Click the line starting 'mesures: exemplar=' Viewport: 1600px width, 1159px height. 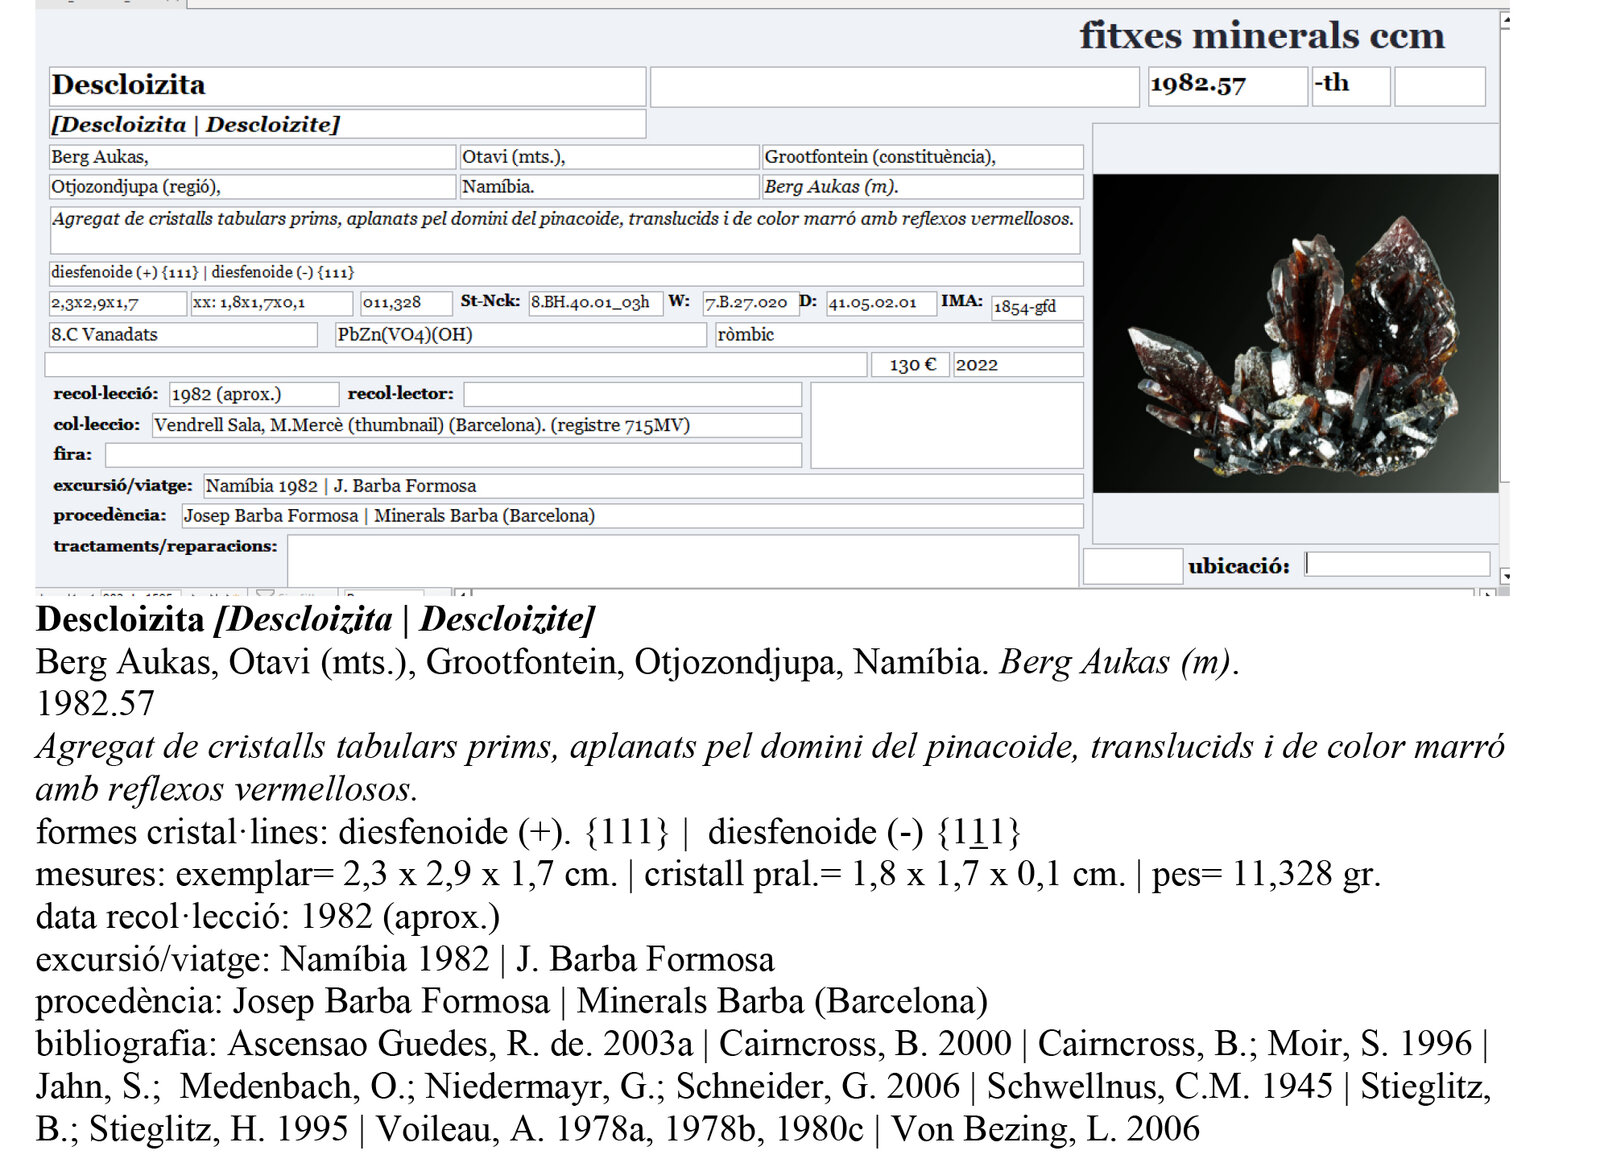tap(708, 875)
